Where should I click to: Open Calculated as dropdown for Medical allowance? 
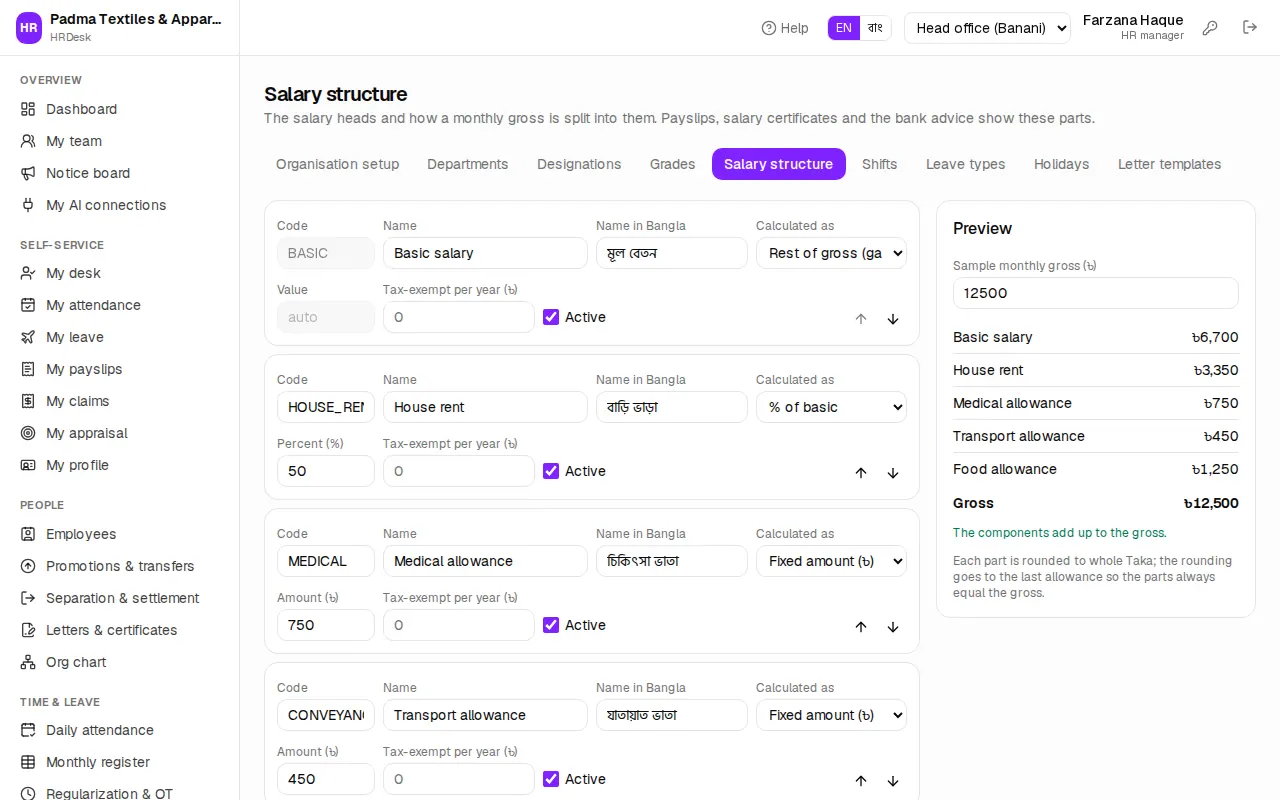tap(831, 561)
